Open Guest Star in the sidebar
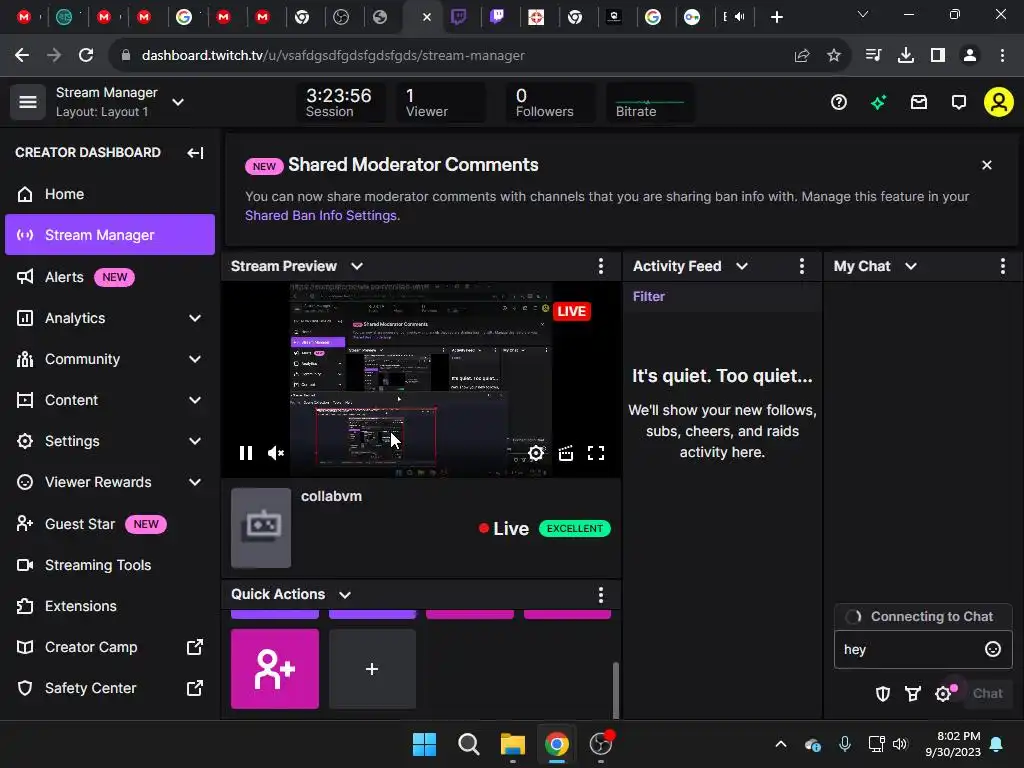1024x768 pixels. pyautogui.click(x=110, y=524)
